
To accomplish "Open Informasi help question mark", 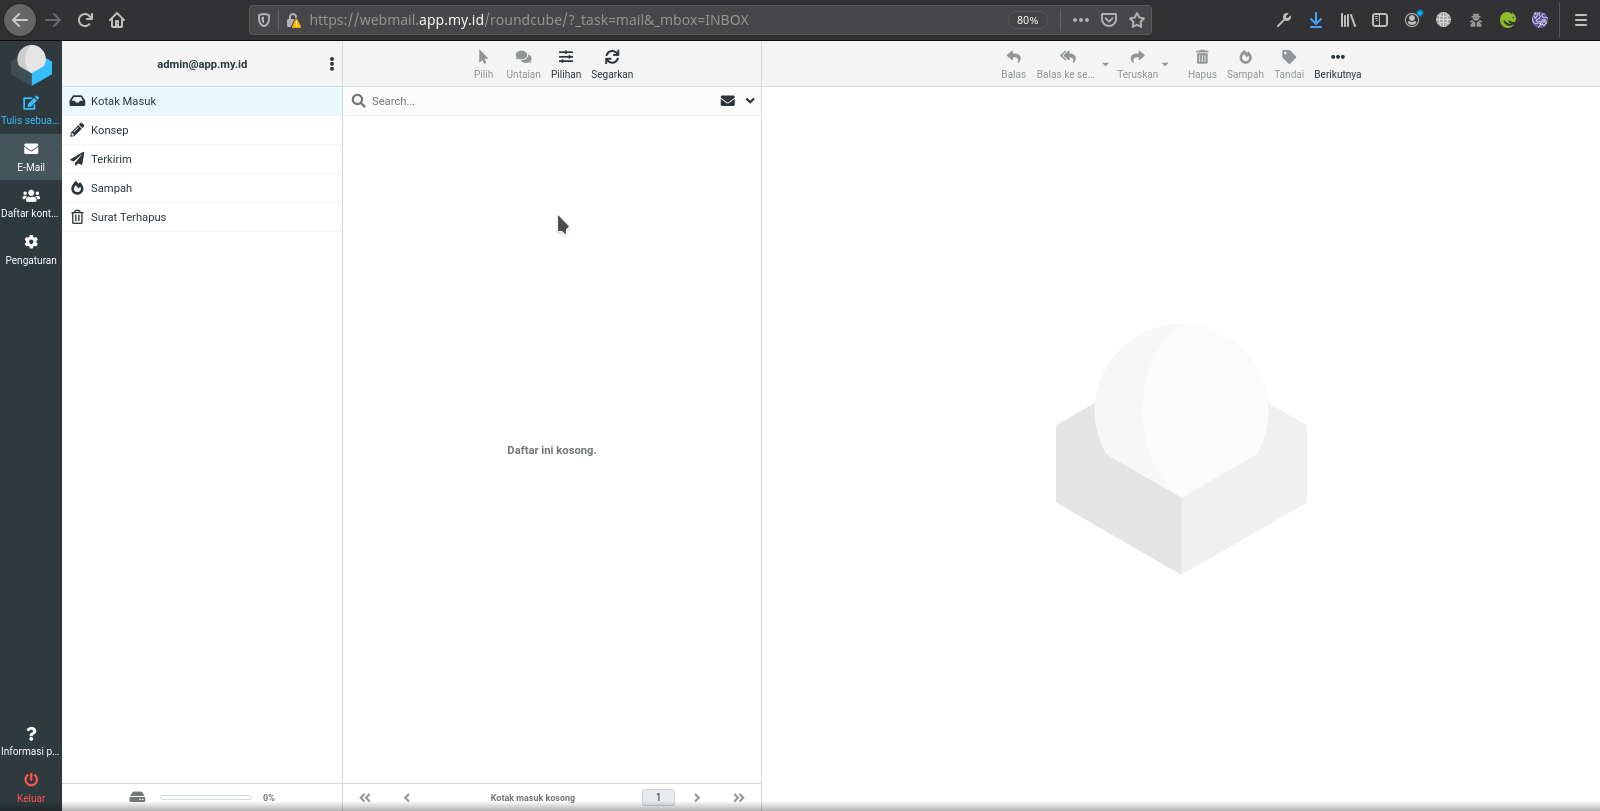I will pyautogui.click(x=31, y=734).
